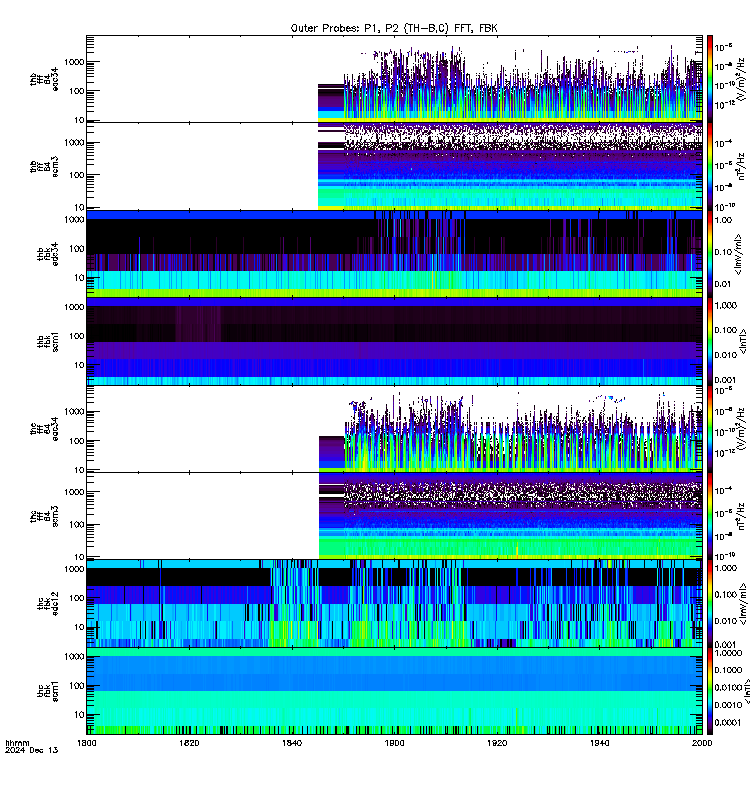Screen dimensions: 750x800
Task: Click the color bar beside thc fff edc34 panel
Action: click(x=710, y=429)
